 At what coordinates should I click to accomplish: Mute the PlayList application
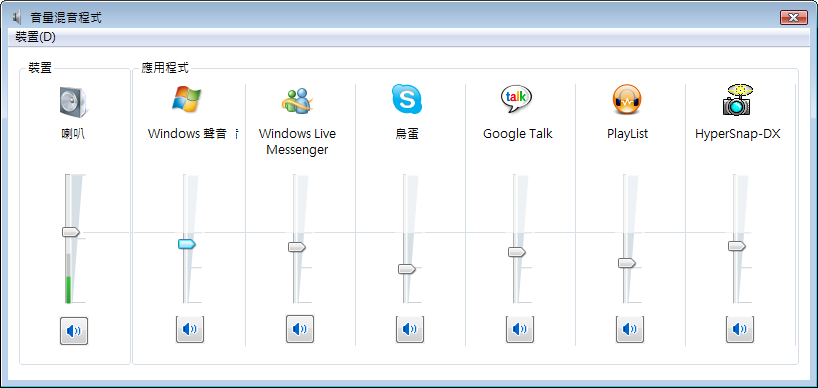(630, 329)
